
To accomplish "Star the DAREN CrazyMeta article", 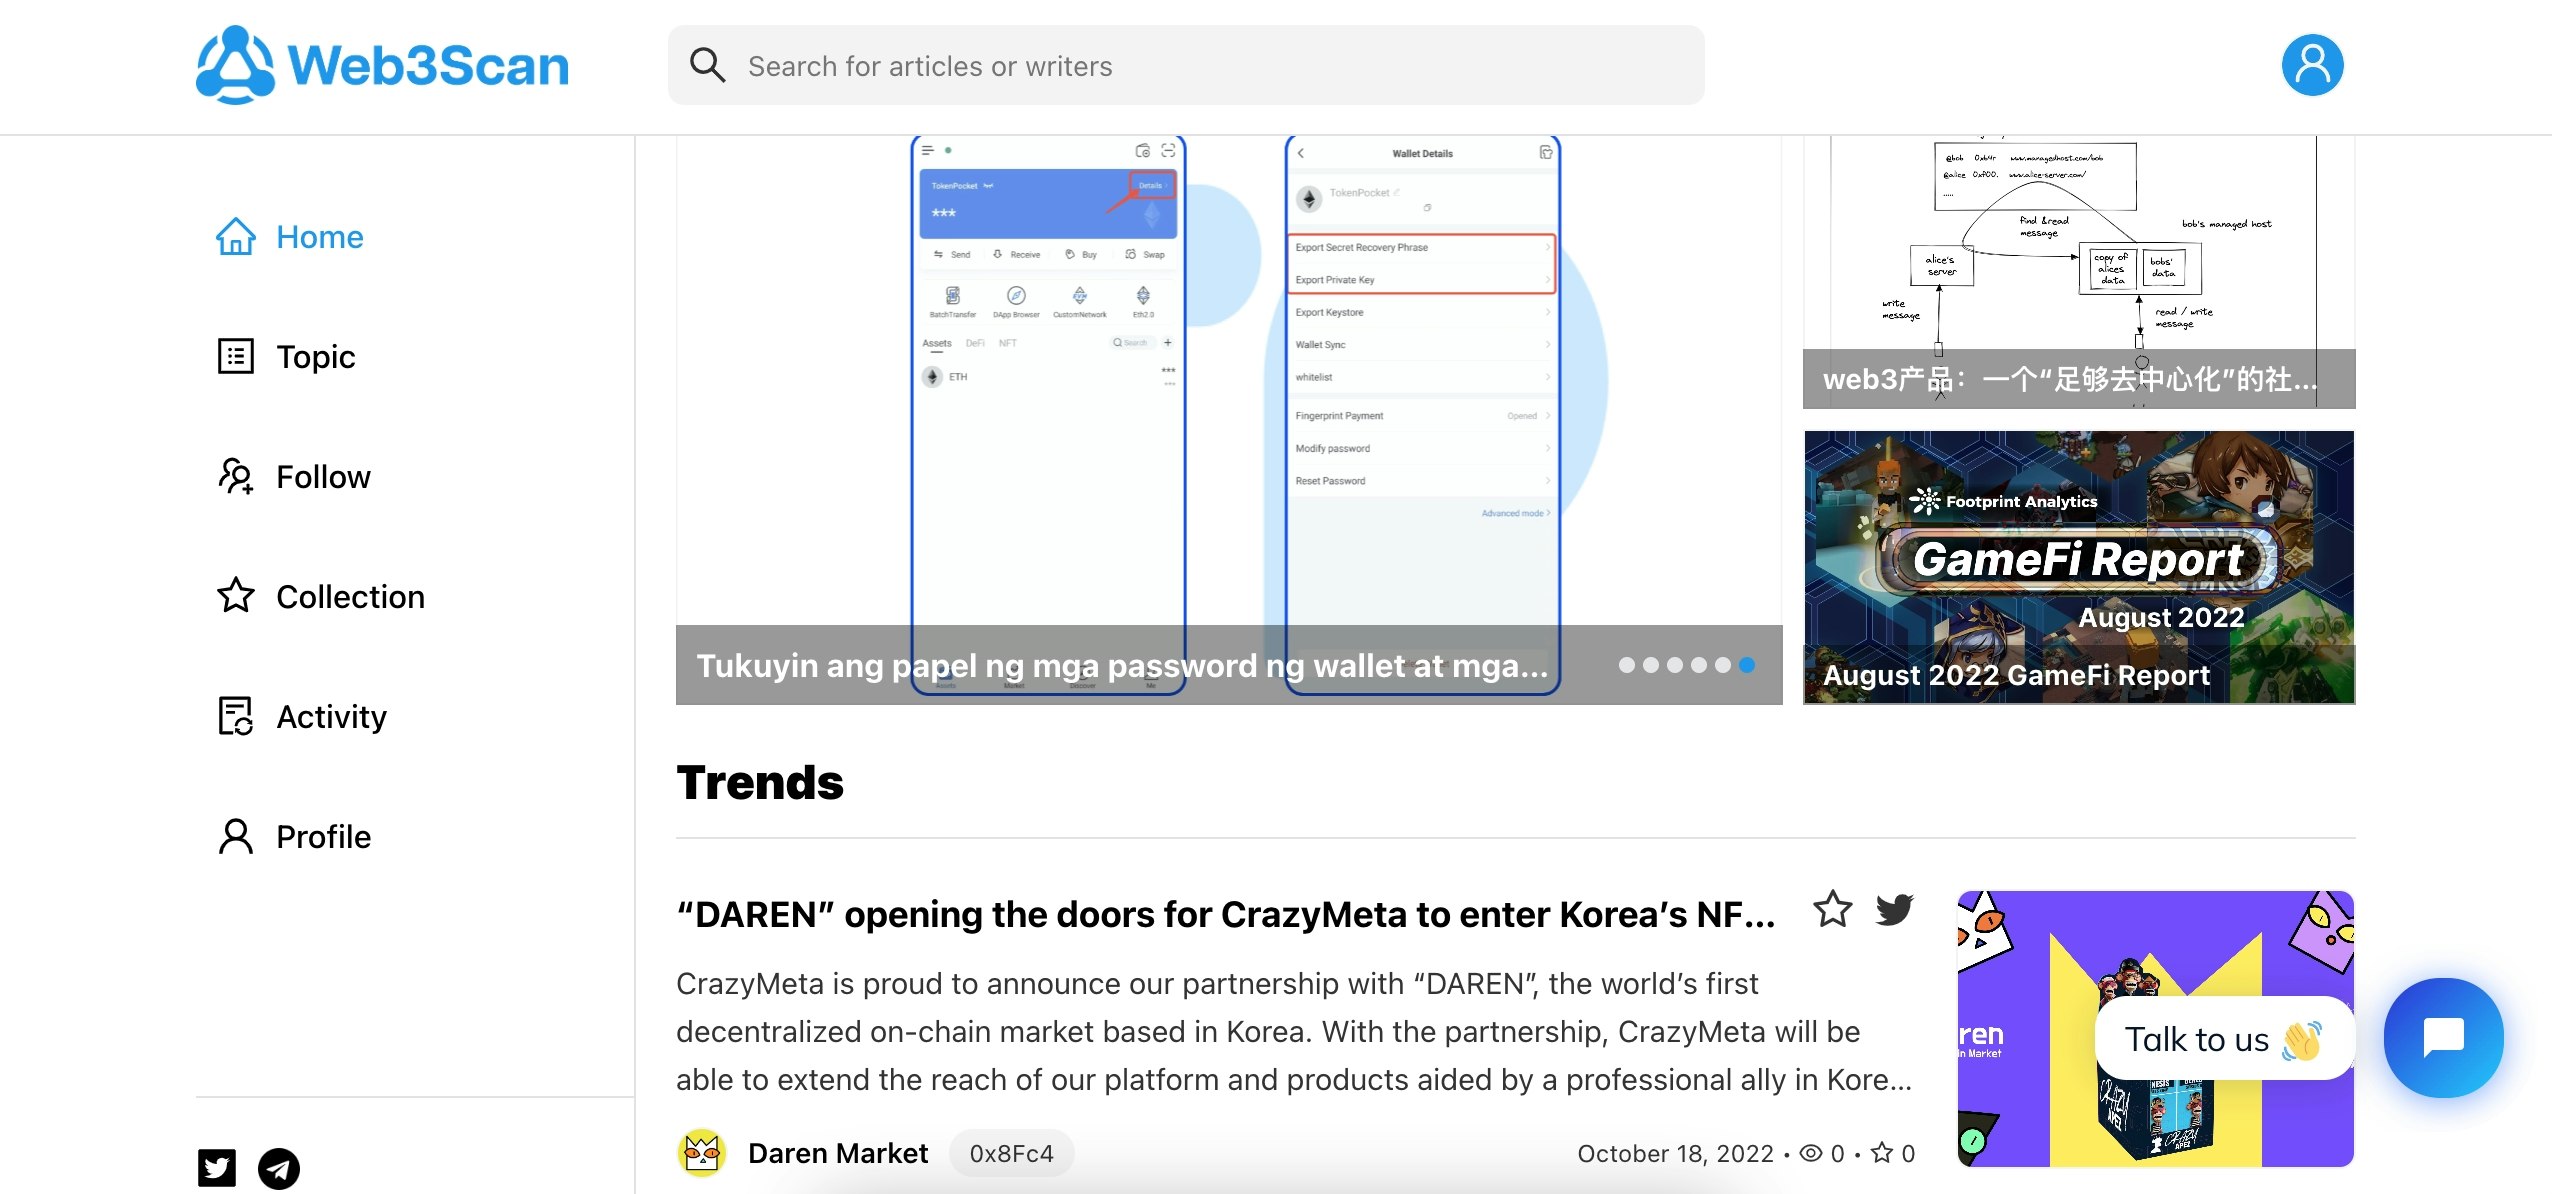I will [1832, 910].
